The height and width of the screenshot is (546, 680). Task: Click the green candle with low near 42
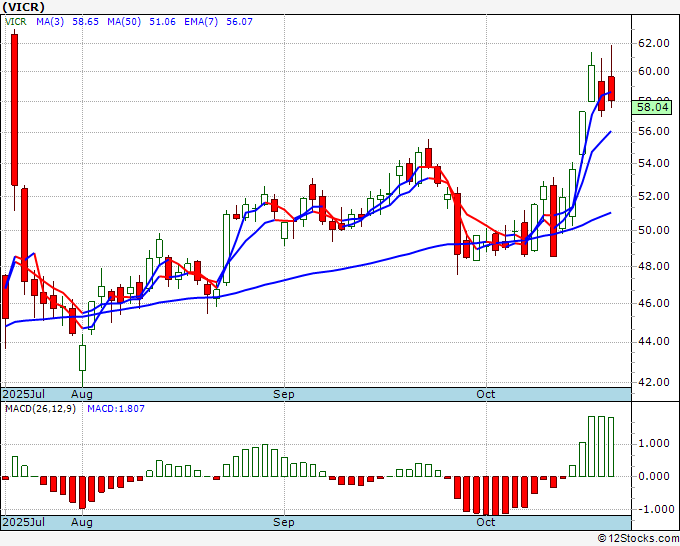(82, 358)
